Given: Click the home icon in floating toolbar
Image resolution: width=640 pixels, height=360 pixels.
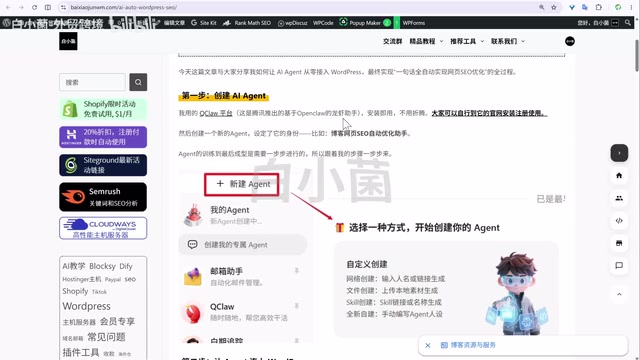Looking at the screenshot, I should (x=619, y=176).
